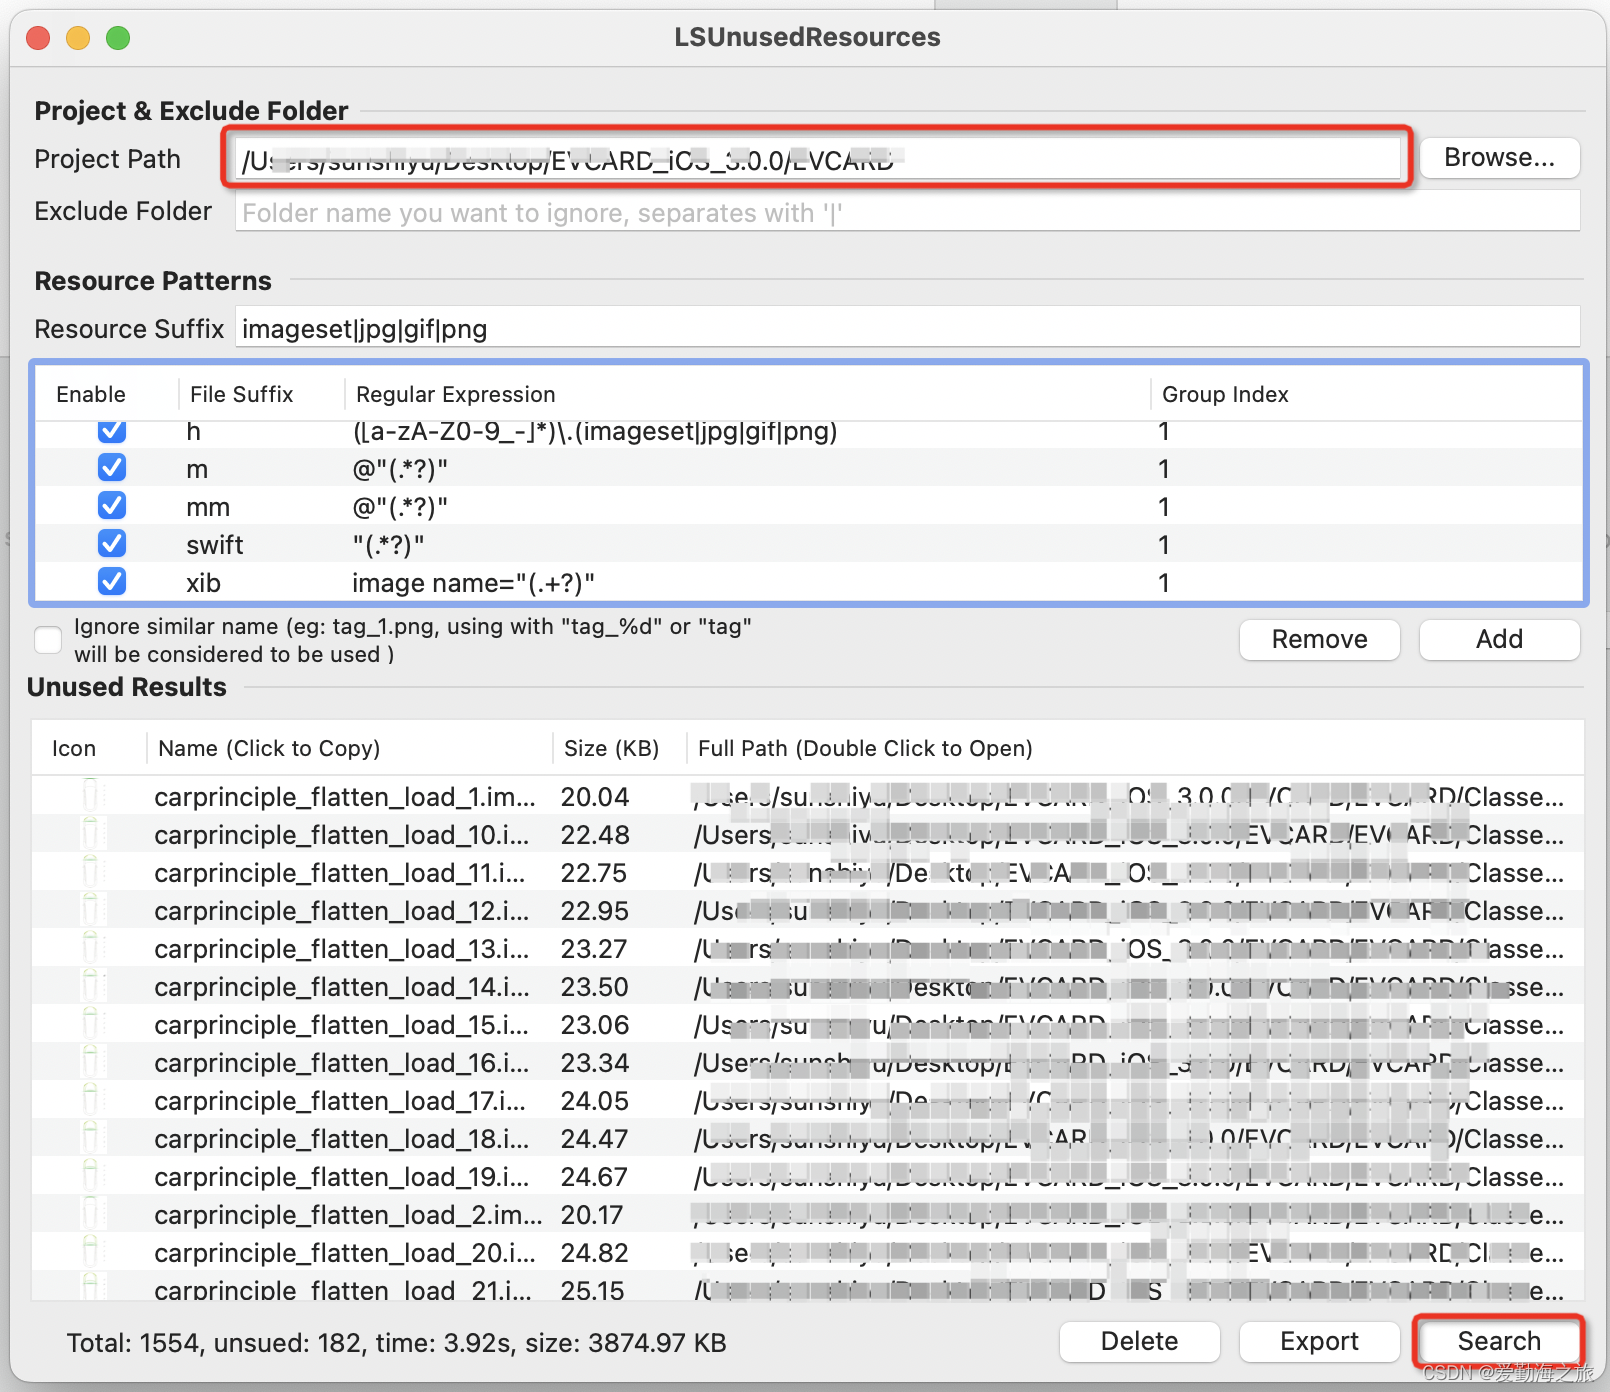Image resolution: width=1610 pixels, height=1392 pixels.
Task: Click the File Suffix column header
Action: coord(242,394)
